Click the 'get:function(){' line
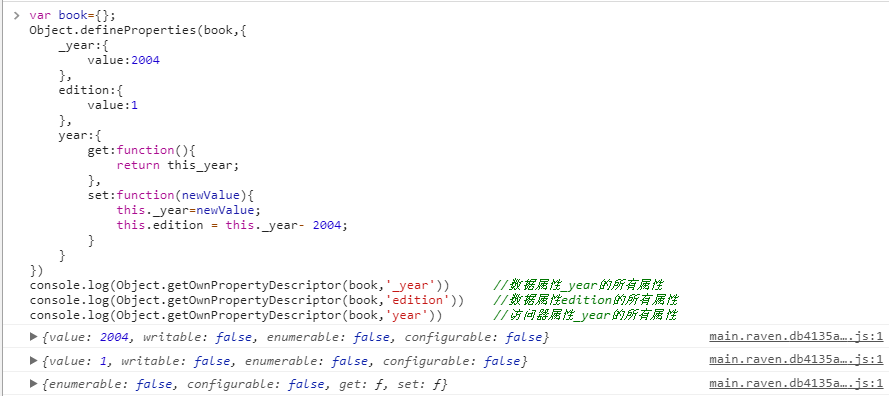The height and width of the screenshot is (396, 889). point(142,150)
